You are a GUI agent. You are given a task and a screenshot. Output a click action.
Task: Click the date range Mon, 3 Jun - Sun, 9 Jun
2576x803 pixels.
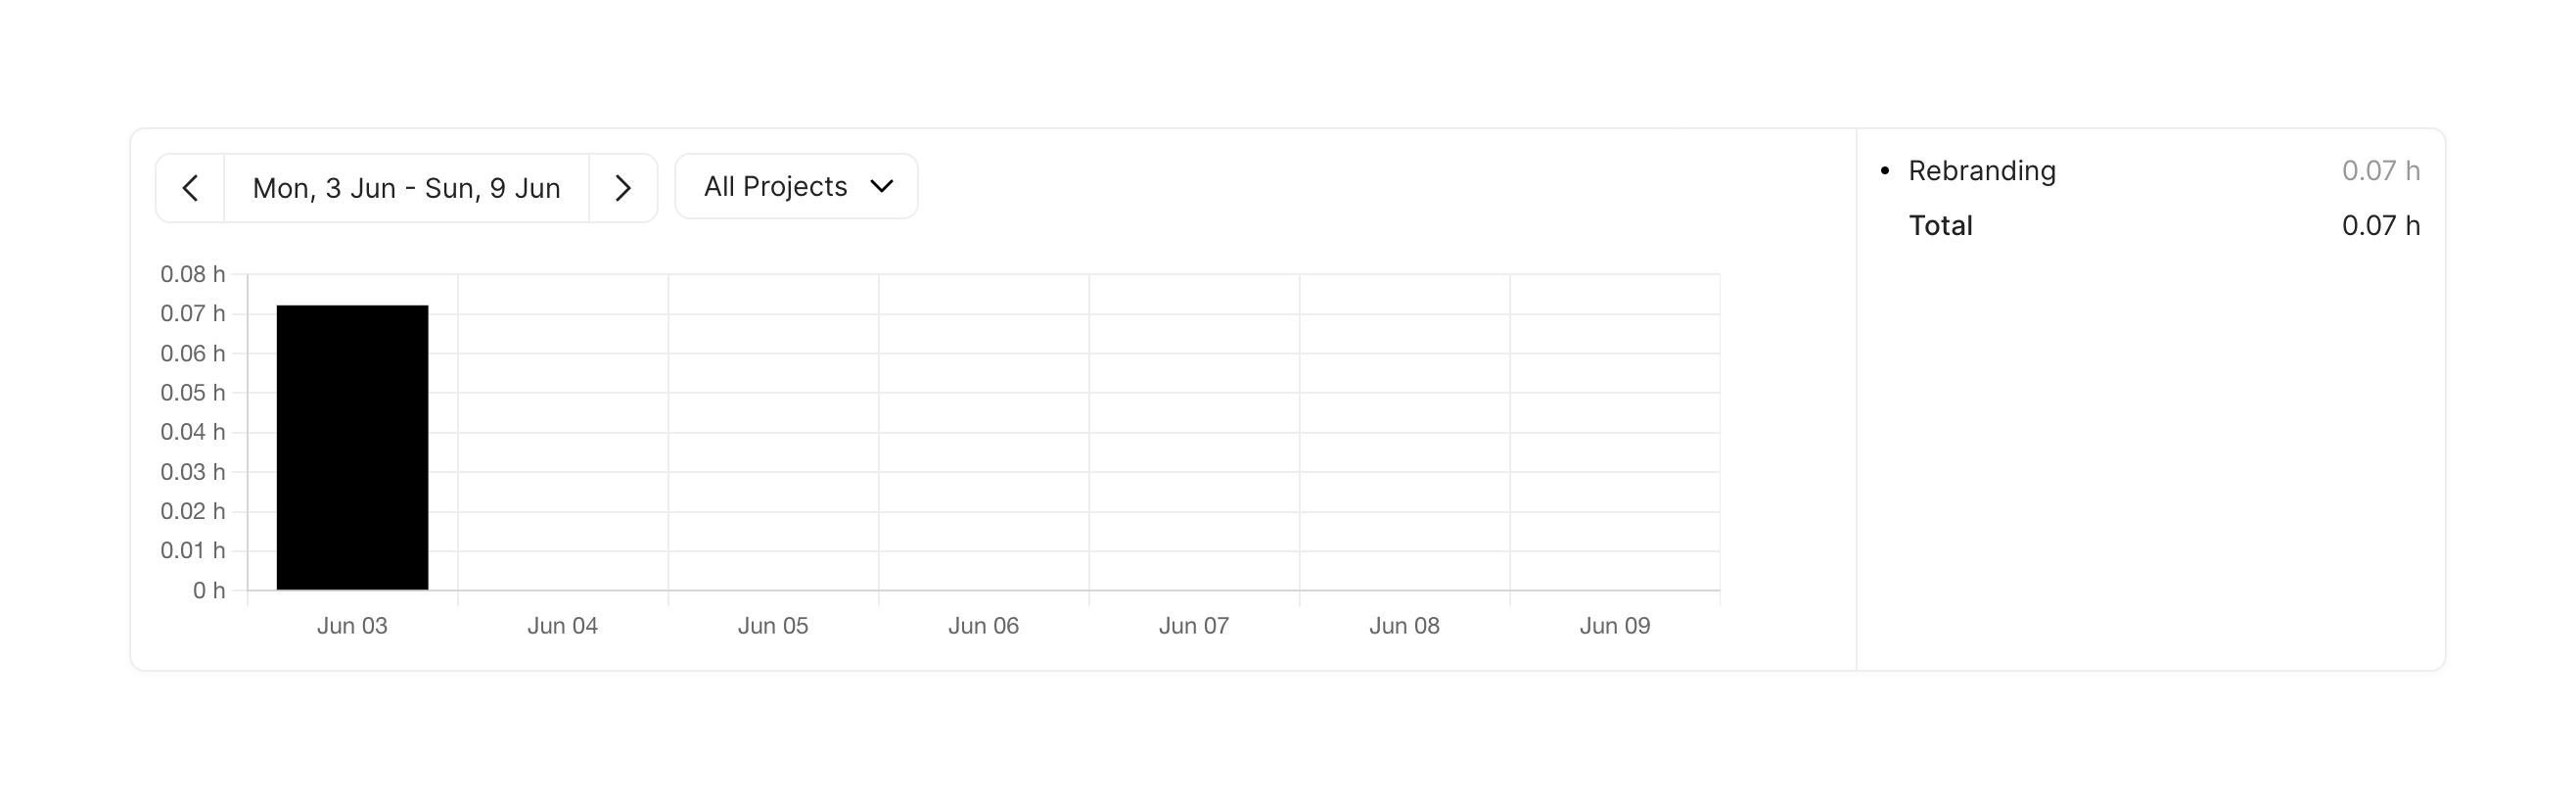pyautogui.click(x=406, y=188)
